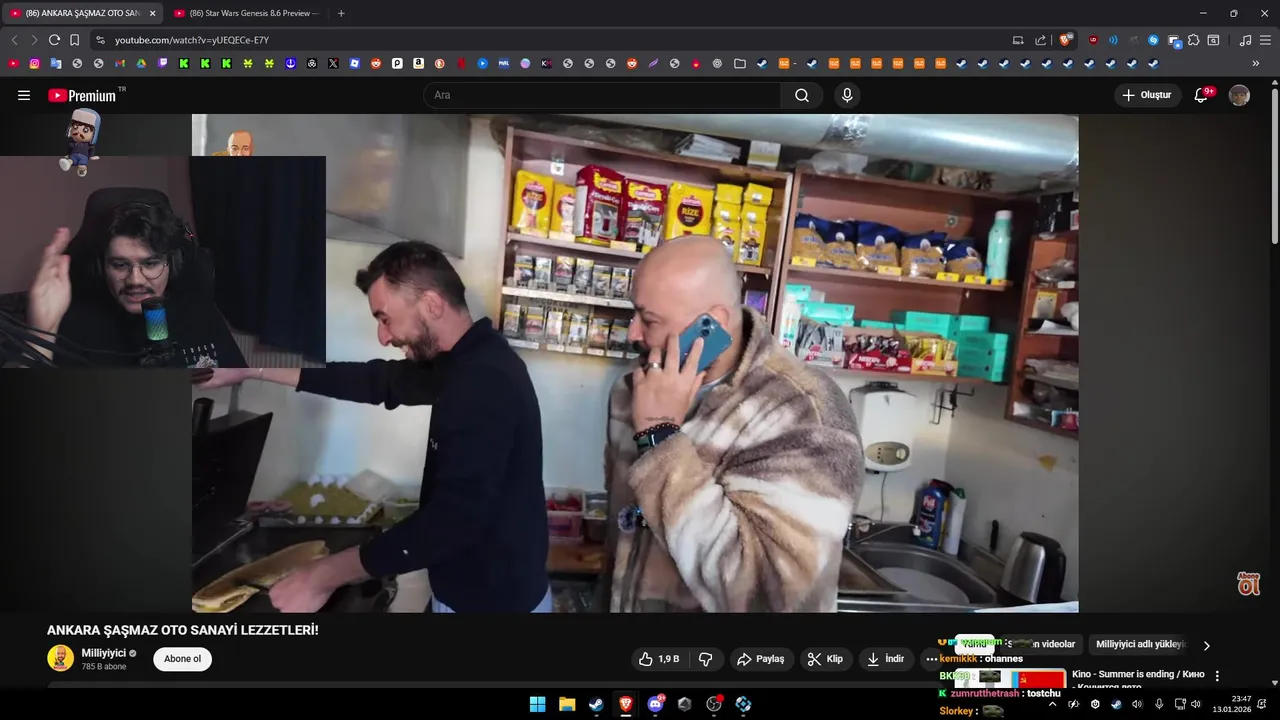Reload the current page
The width and height of the screenshot is (1280, 720).
[54, 40]
